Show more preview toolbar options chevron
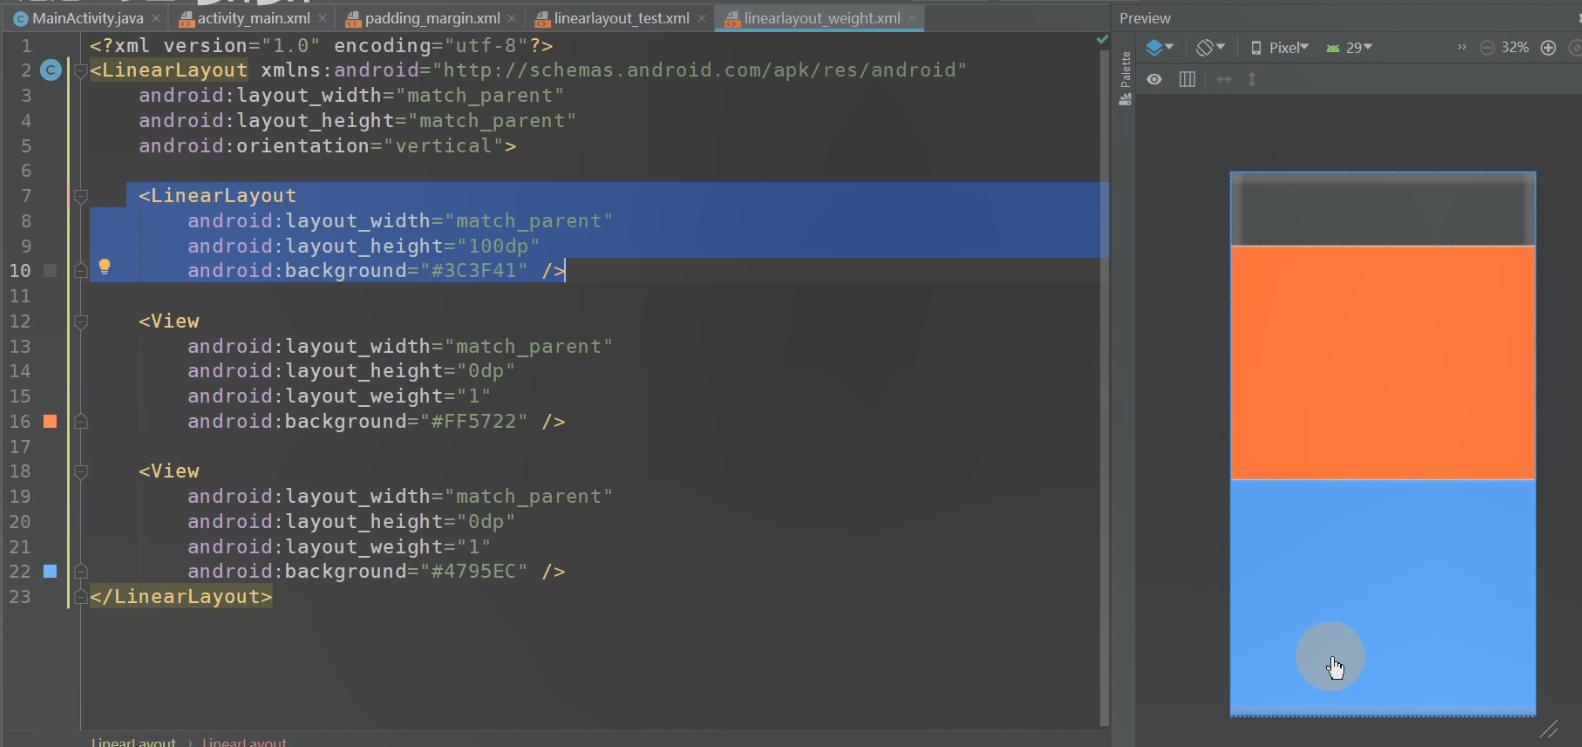The height and width of the screenshot is (747, 1582). (x=1462, y=47)
